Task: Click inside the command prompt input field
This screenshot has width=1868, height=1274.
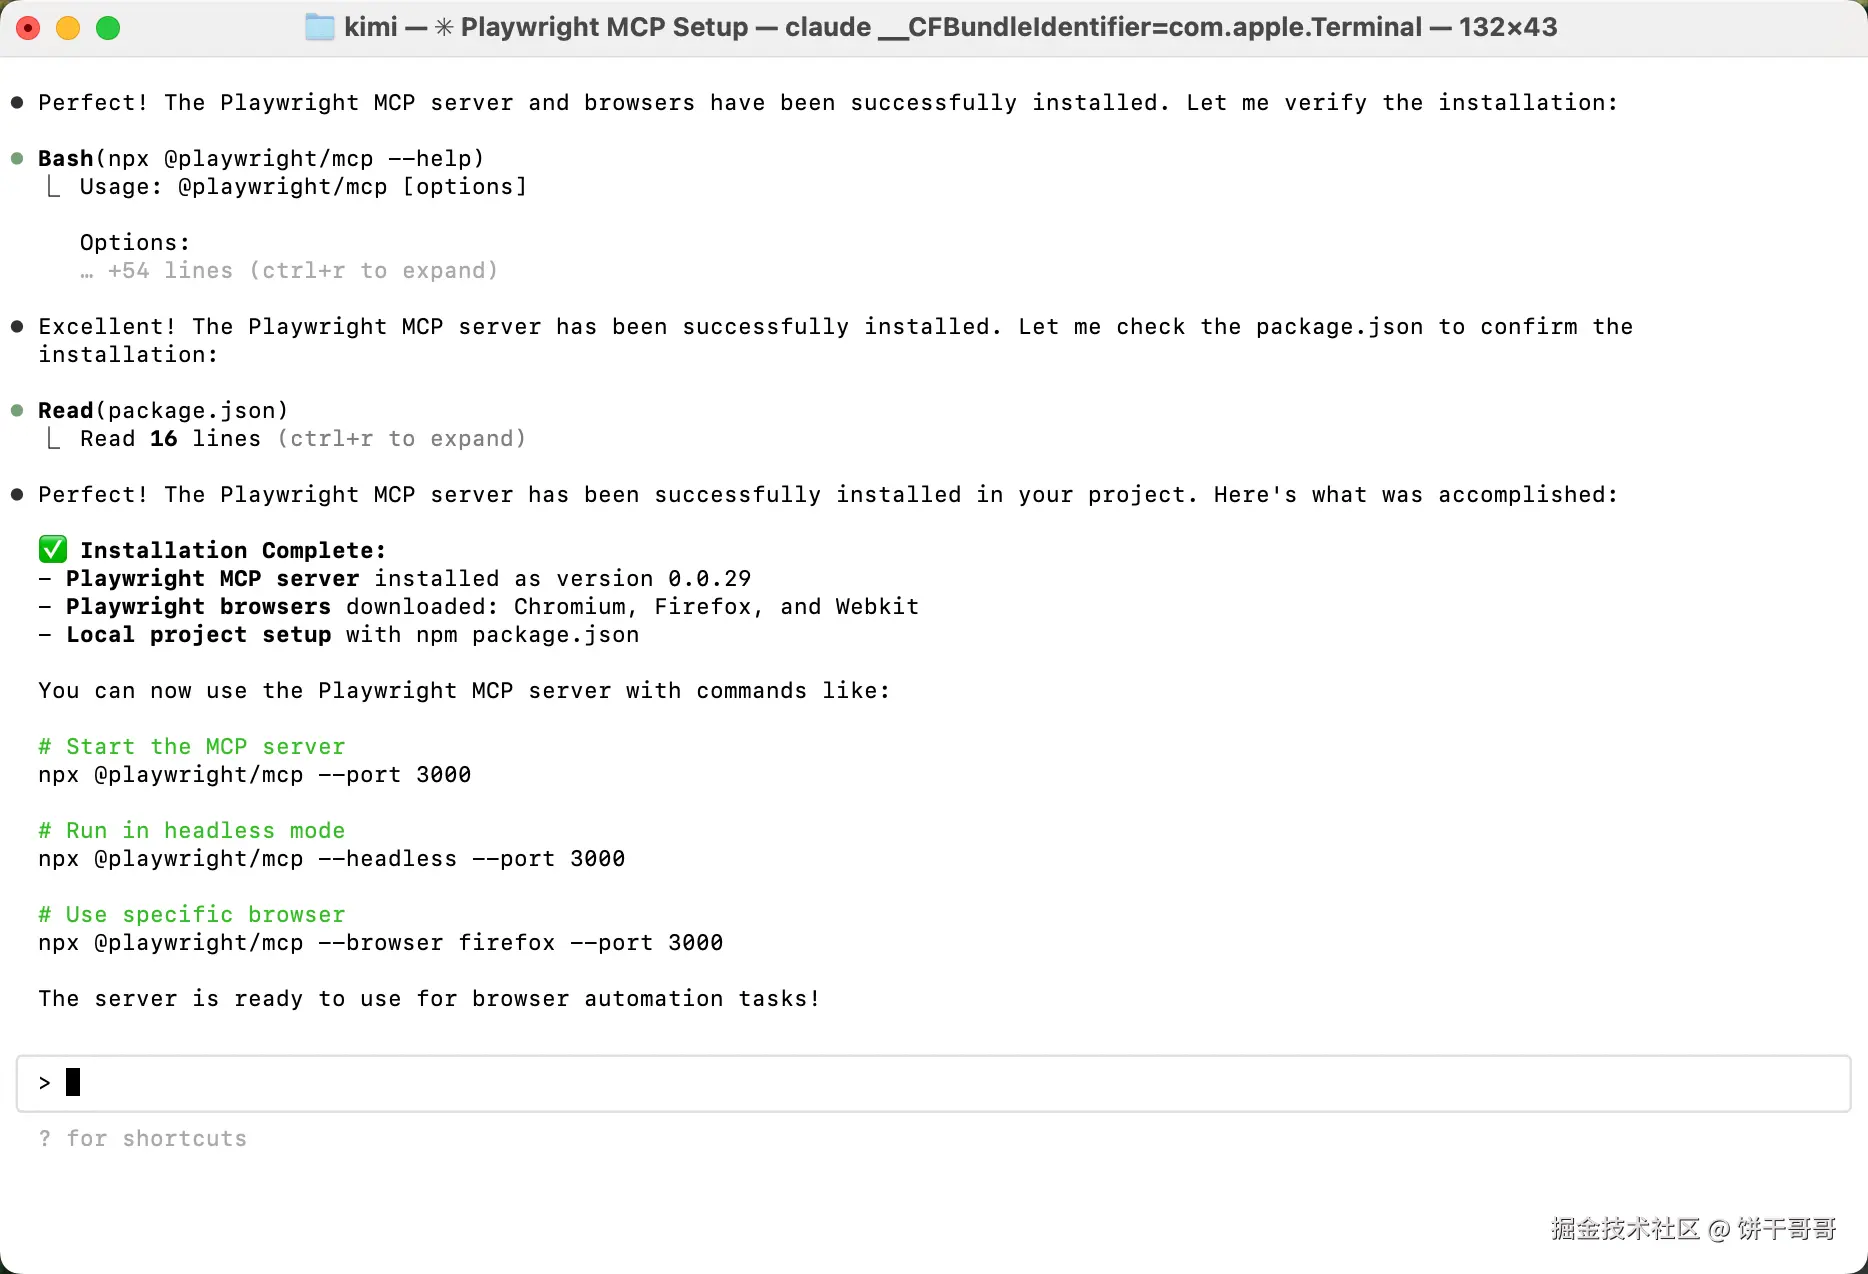Action: 933,1083
